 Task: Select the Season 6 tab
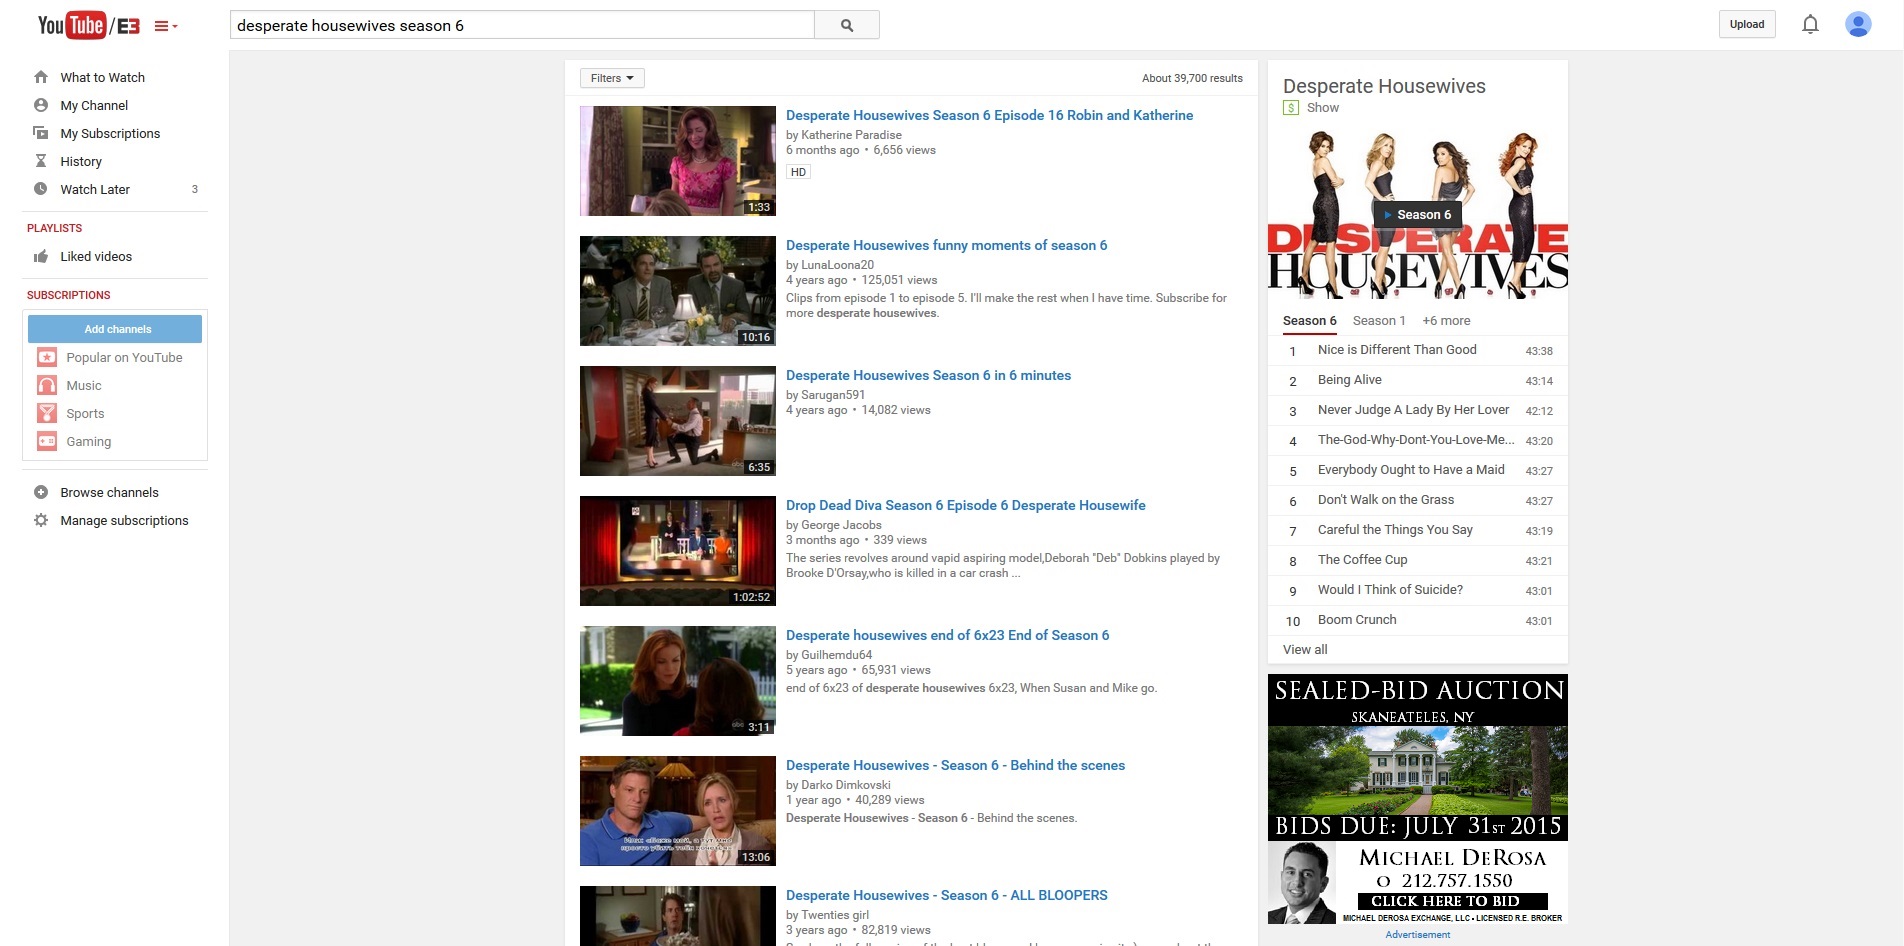[x=1310, y=321]
